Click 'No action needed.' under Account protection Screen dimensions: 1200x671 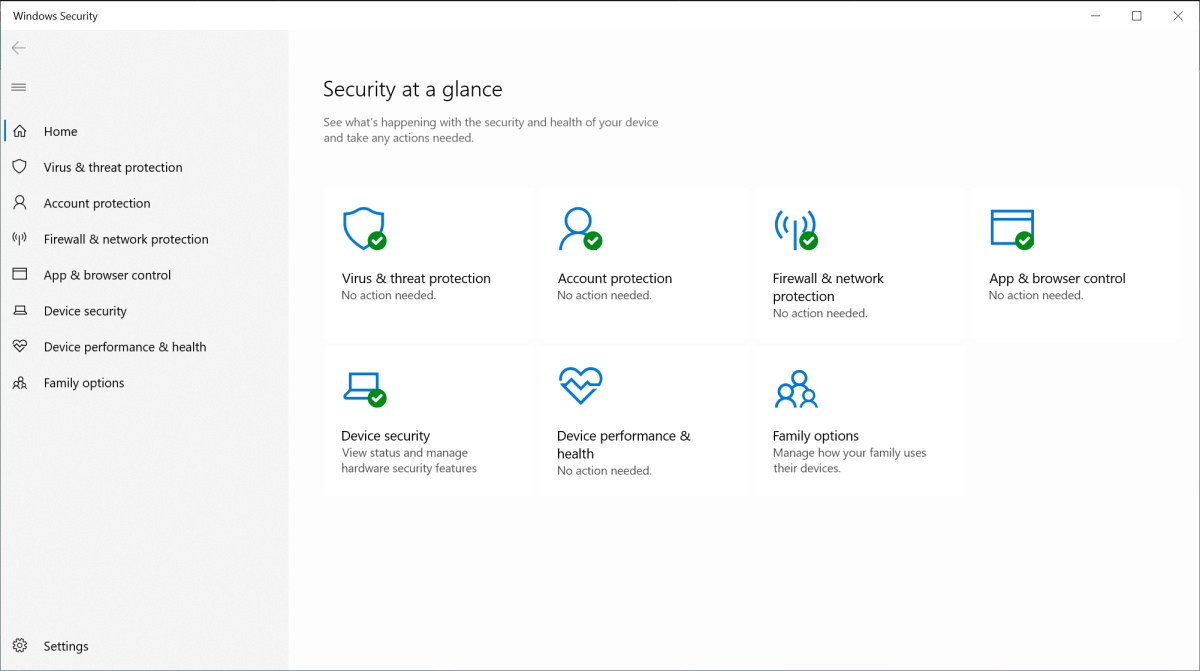(x=604, y=296)
